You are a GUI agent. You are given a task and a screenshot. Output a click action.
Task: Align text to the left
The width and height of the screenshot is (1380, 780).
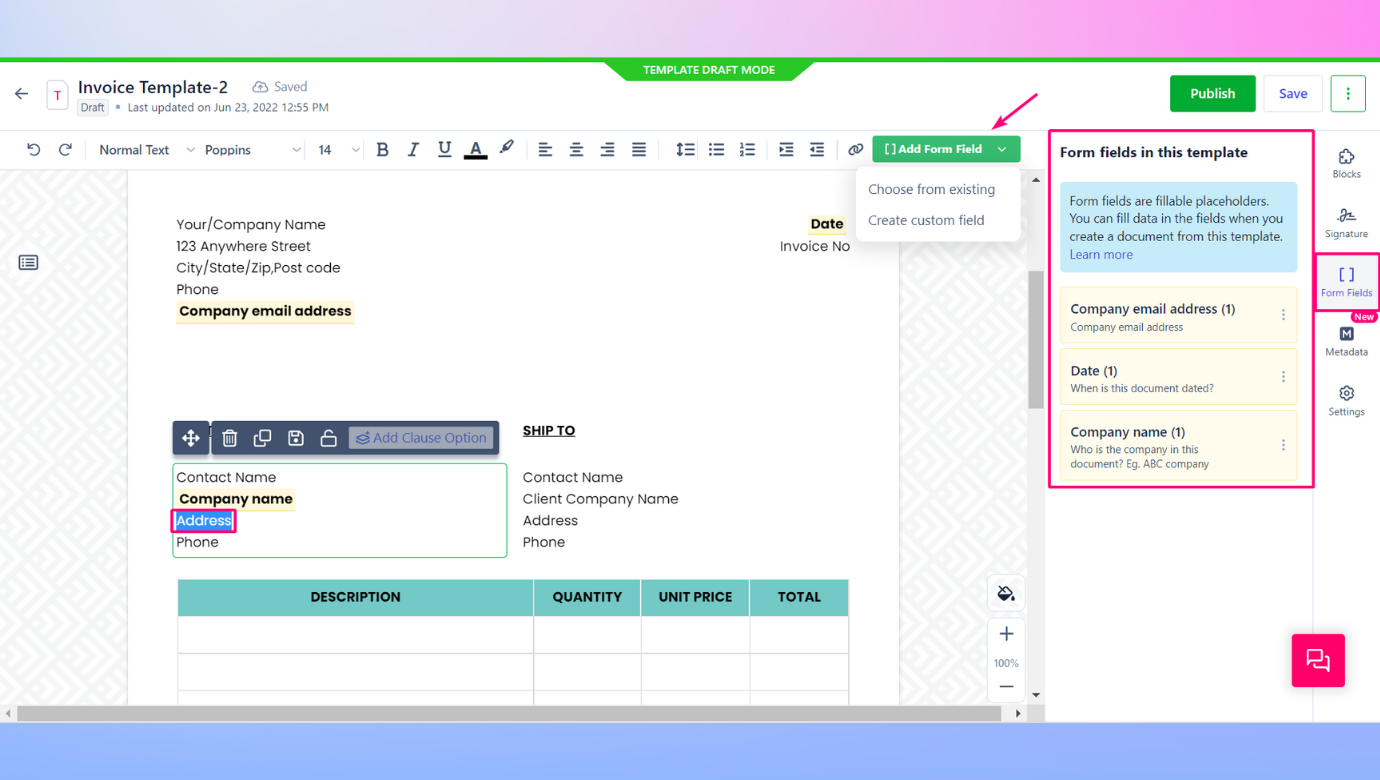click(545, 149)
